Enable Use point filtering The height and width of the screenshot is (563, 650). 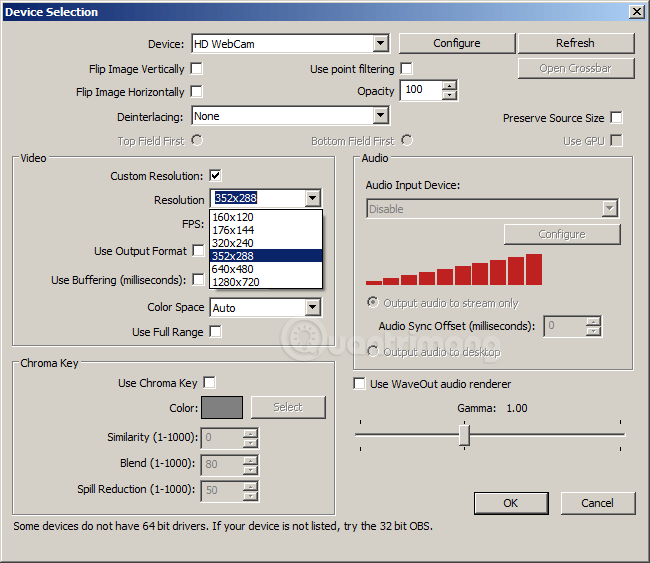(406, 69)
